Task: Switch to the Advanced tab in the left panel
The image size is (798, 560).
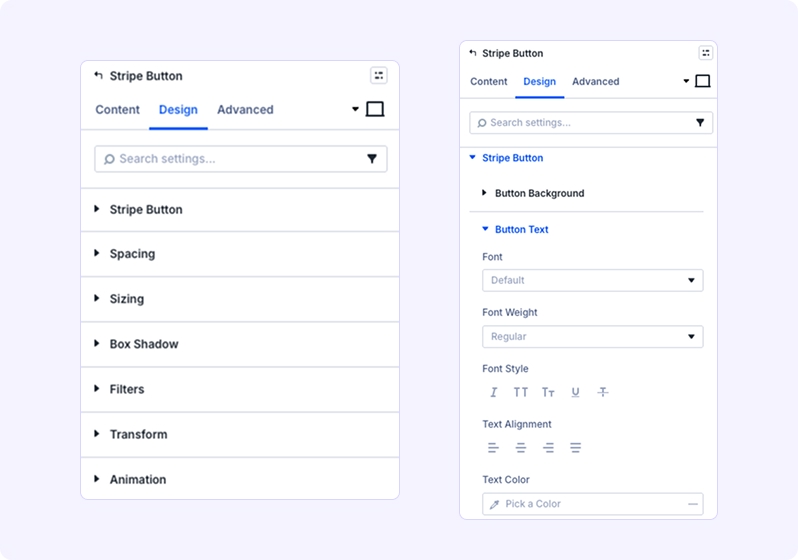Action: (x=245, y=110)
